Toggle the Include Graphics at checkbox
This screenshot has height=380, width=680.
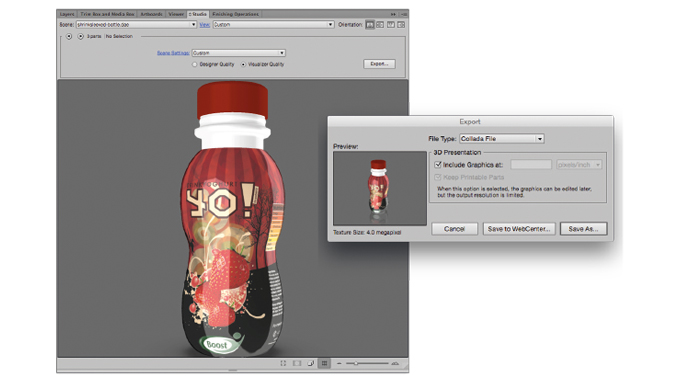coord(438,165)
